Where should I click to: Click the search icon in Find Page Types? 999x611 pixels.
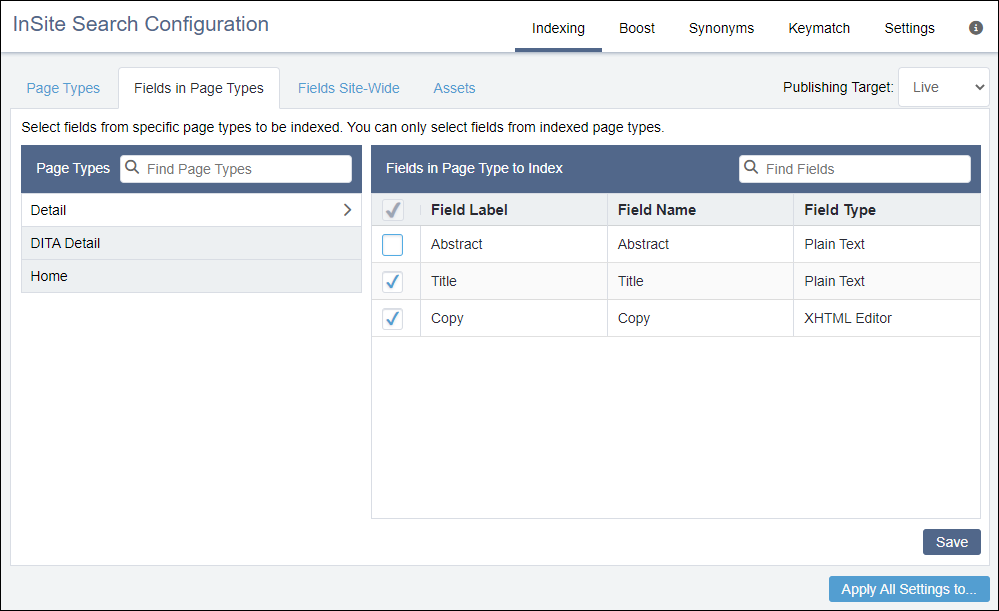(x=132, y=168)
